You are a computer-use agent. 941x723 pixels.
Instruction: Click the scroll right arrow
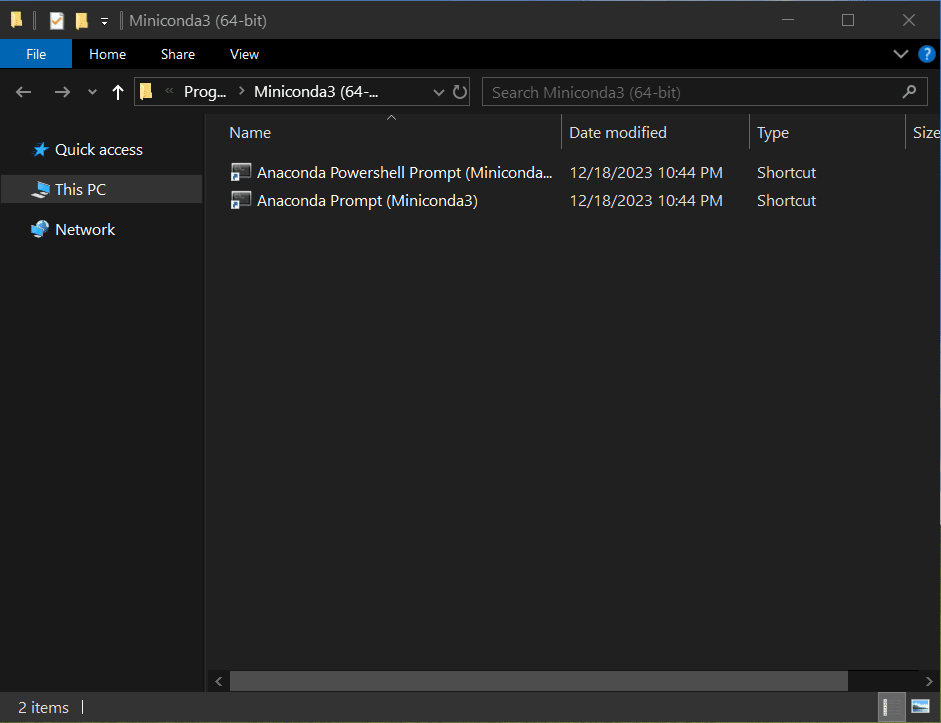928,681
